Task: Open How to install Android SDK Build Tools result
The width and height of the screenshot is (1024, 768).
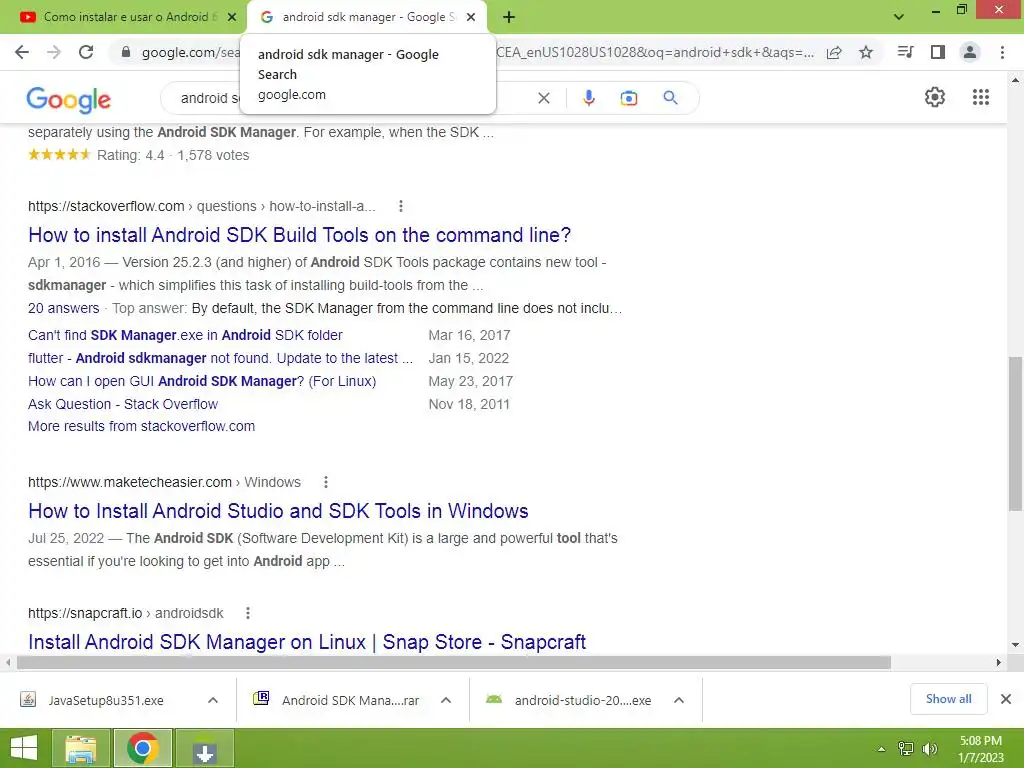Action: [x=300, y=235]
